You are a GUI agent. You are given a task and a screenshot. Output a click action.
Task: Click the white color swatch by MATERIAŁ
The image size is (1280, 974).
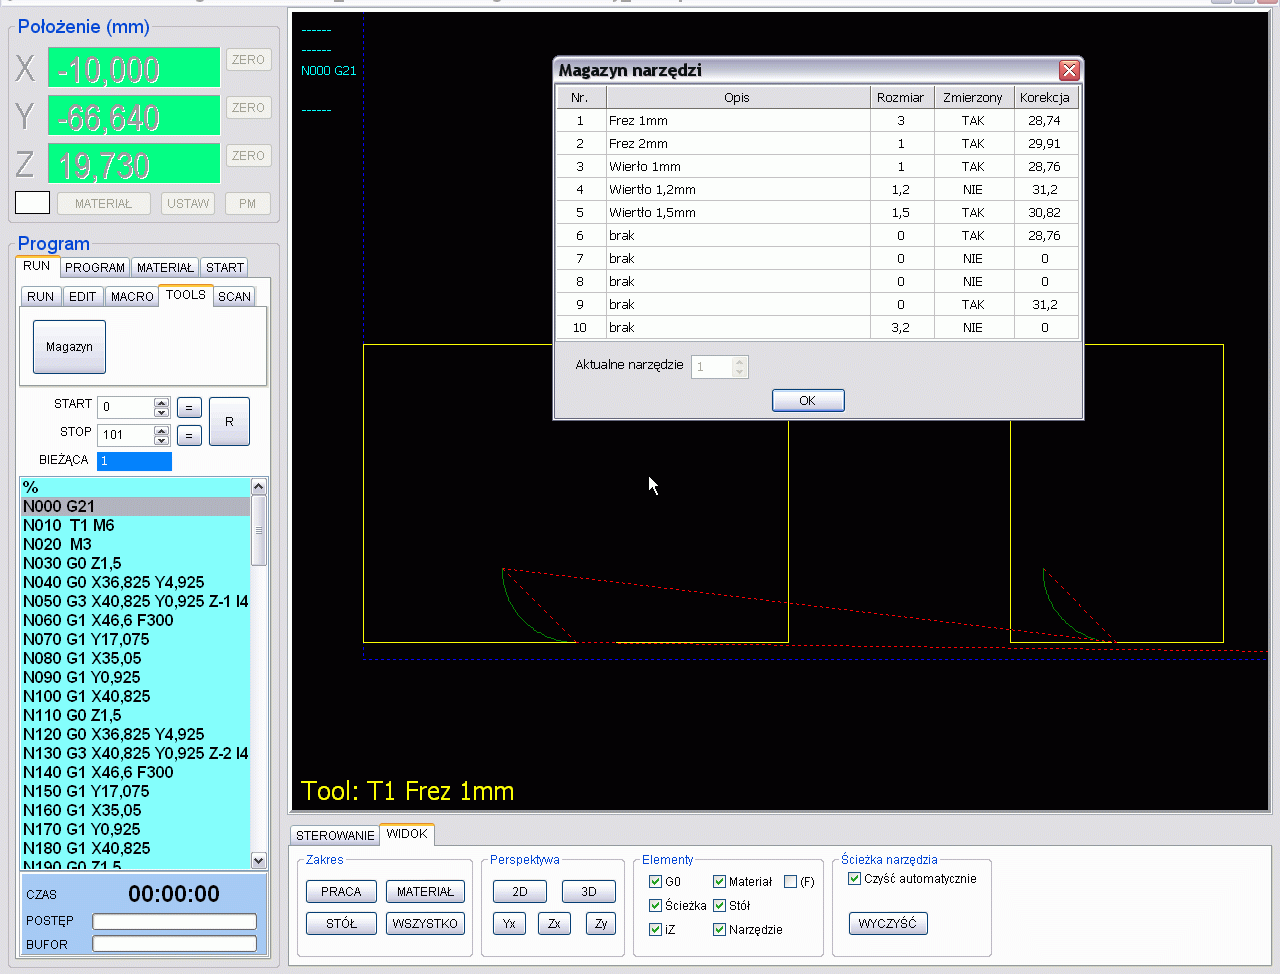coord(32,203)
